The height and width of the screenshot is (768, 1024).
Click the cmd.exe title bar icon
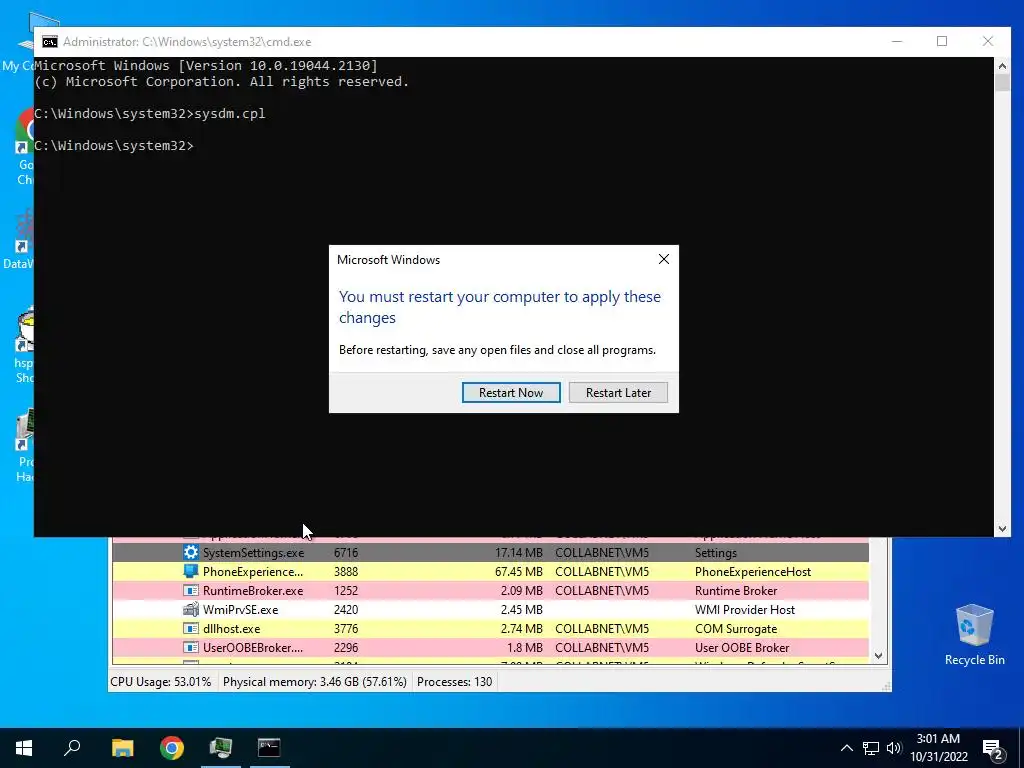coord(50,42)
